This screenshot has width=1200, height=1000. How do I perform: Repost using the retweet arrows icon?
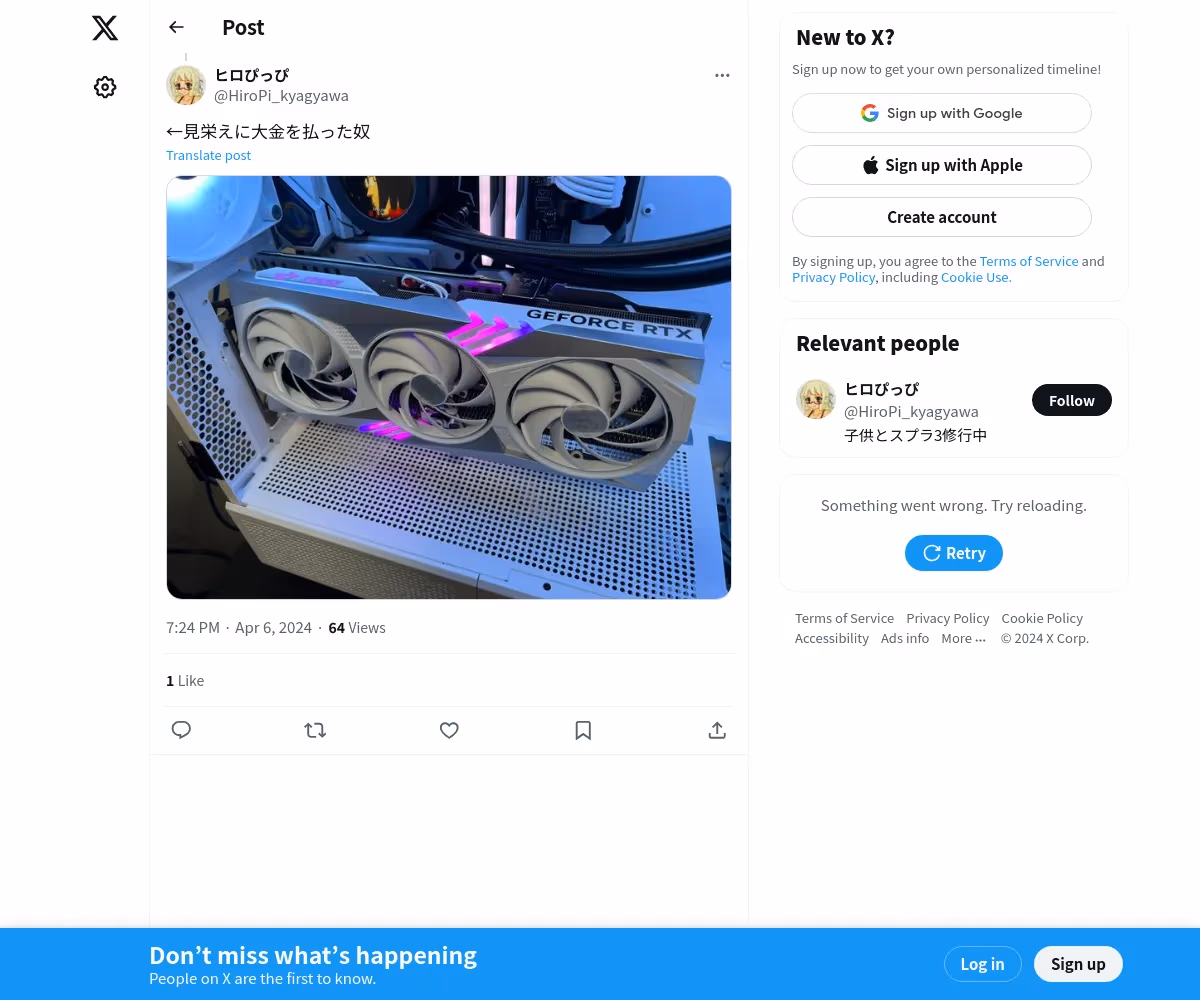tap(315, 730)
